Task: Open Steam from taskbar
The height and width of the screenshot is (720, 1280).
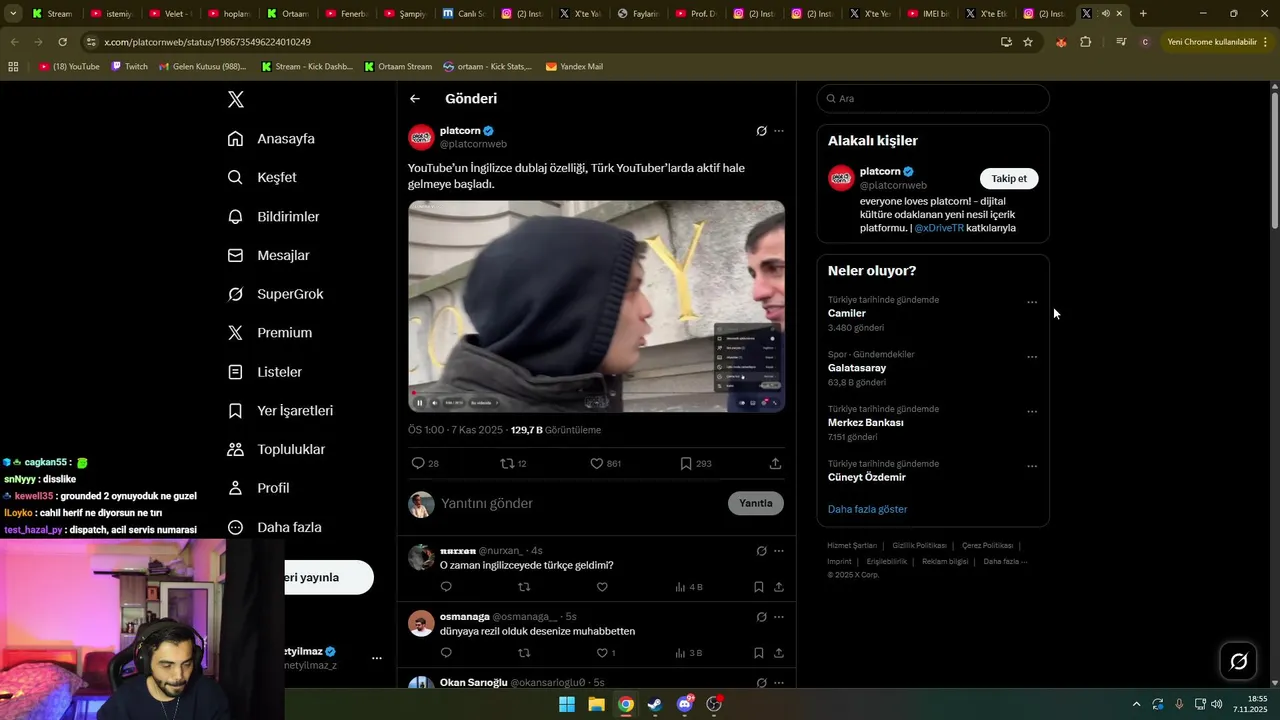Action: click(655, 704)
